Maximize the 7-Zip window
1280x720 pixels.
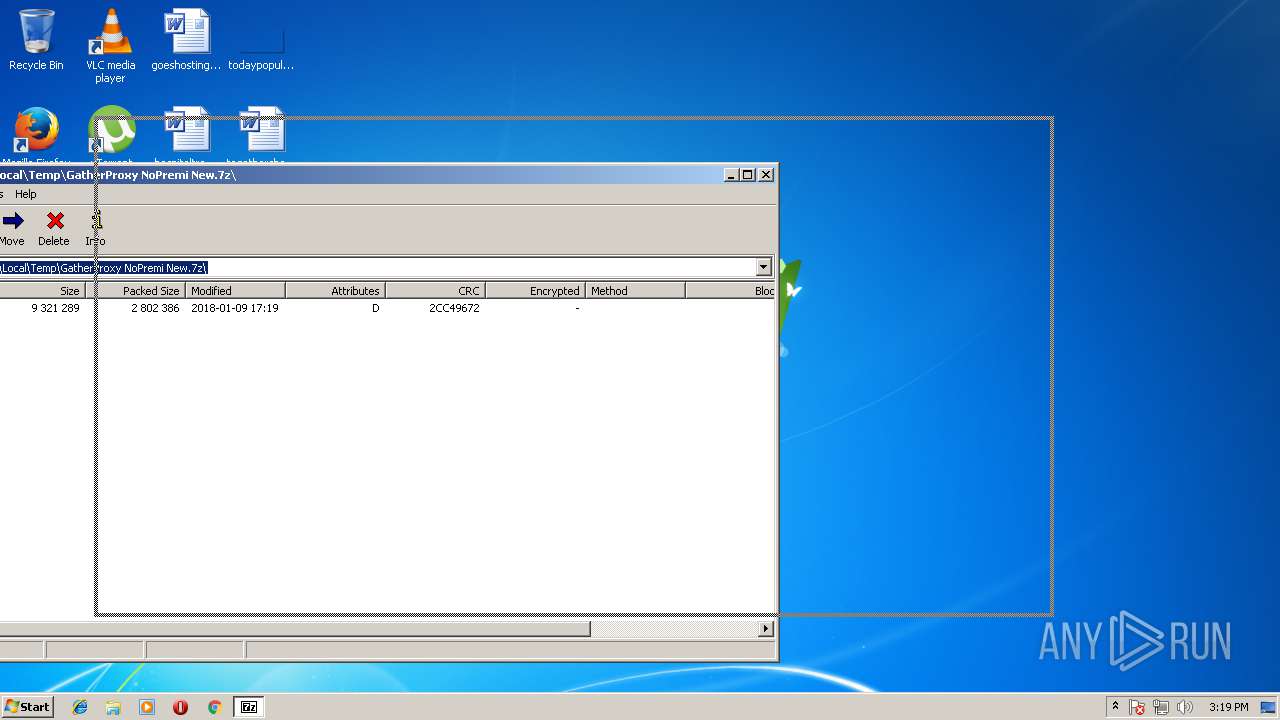748,175
